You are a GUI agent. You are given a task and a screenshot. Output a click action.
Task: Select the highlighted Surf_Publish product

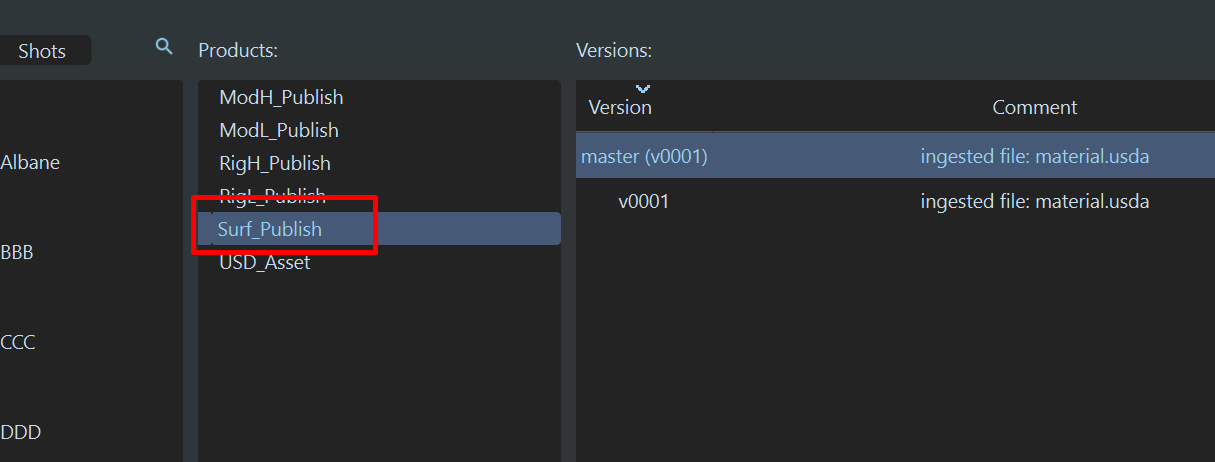[270, 229]
